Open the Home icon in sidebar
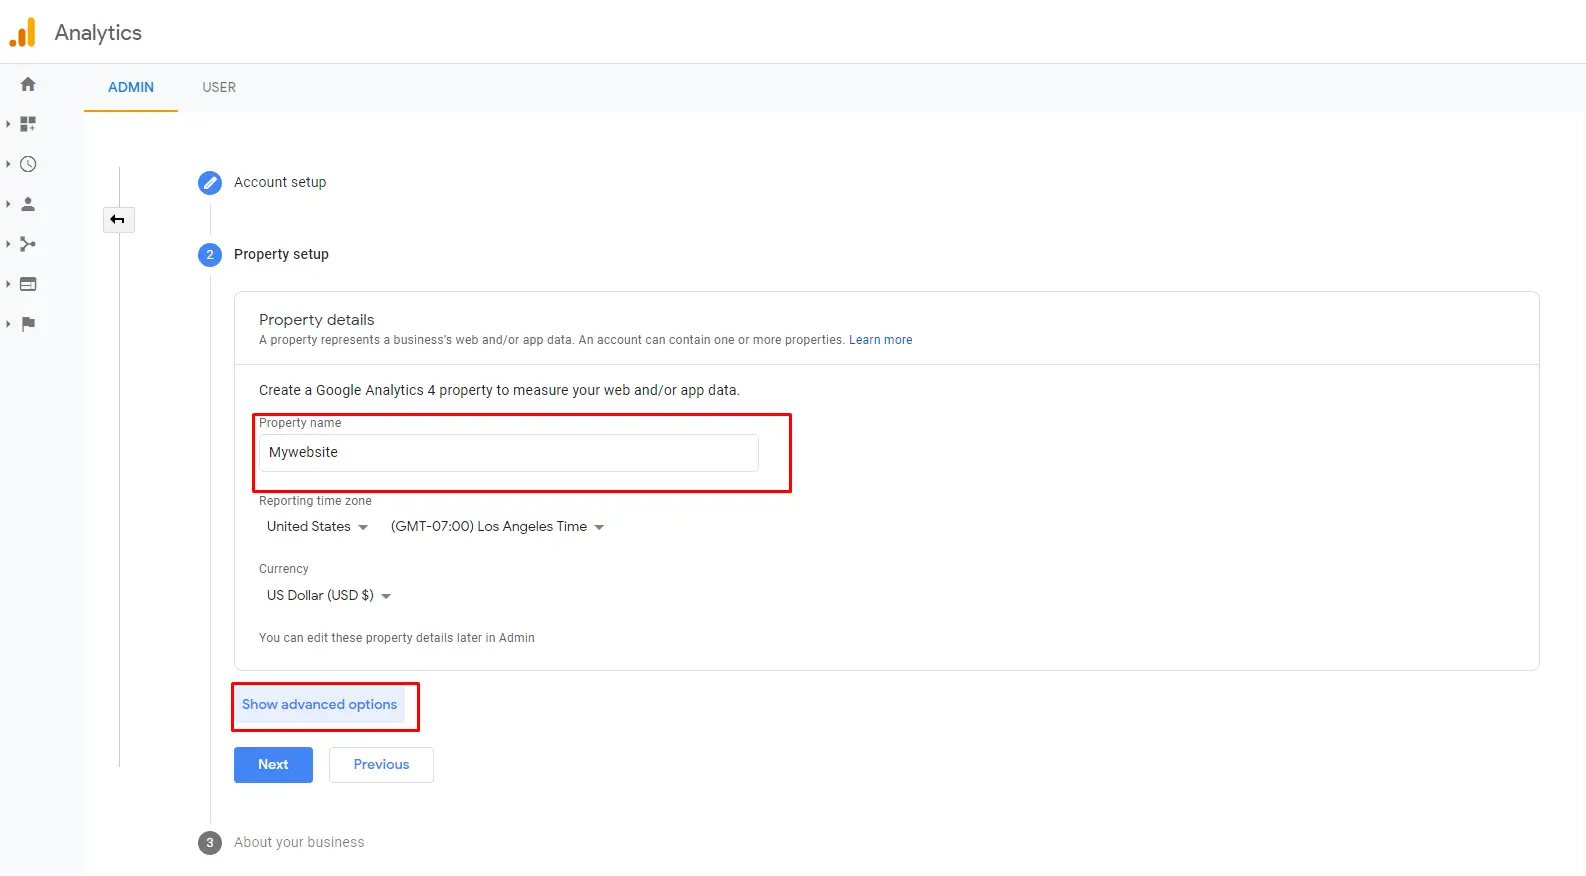This screenshot has width=1586, height=876. point(28,84)
